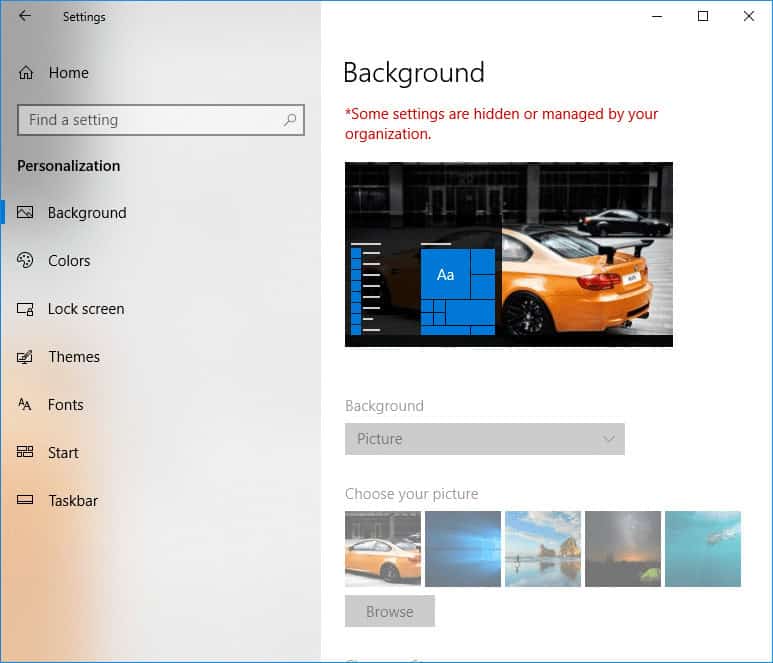The image size is (773, 663).
Task: Click the search magnifier icon
Action: [290, 120]
